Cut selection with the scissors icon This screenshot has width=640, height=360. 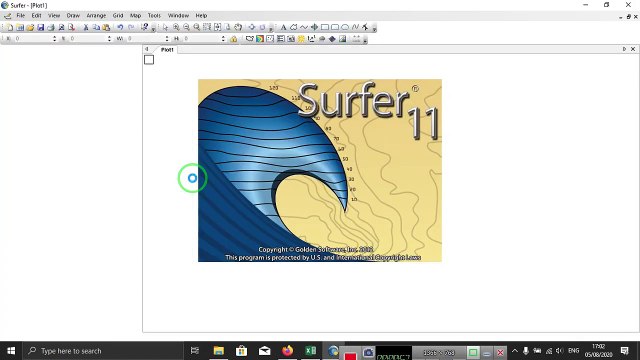click(x=86, y=27)
